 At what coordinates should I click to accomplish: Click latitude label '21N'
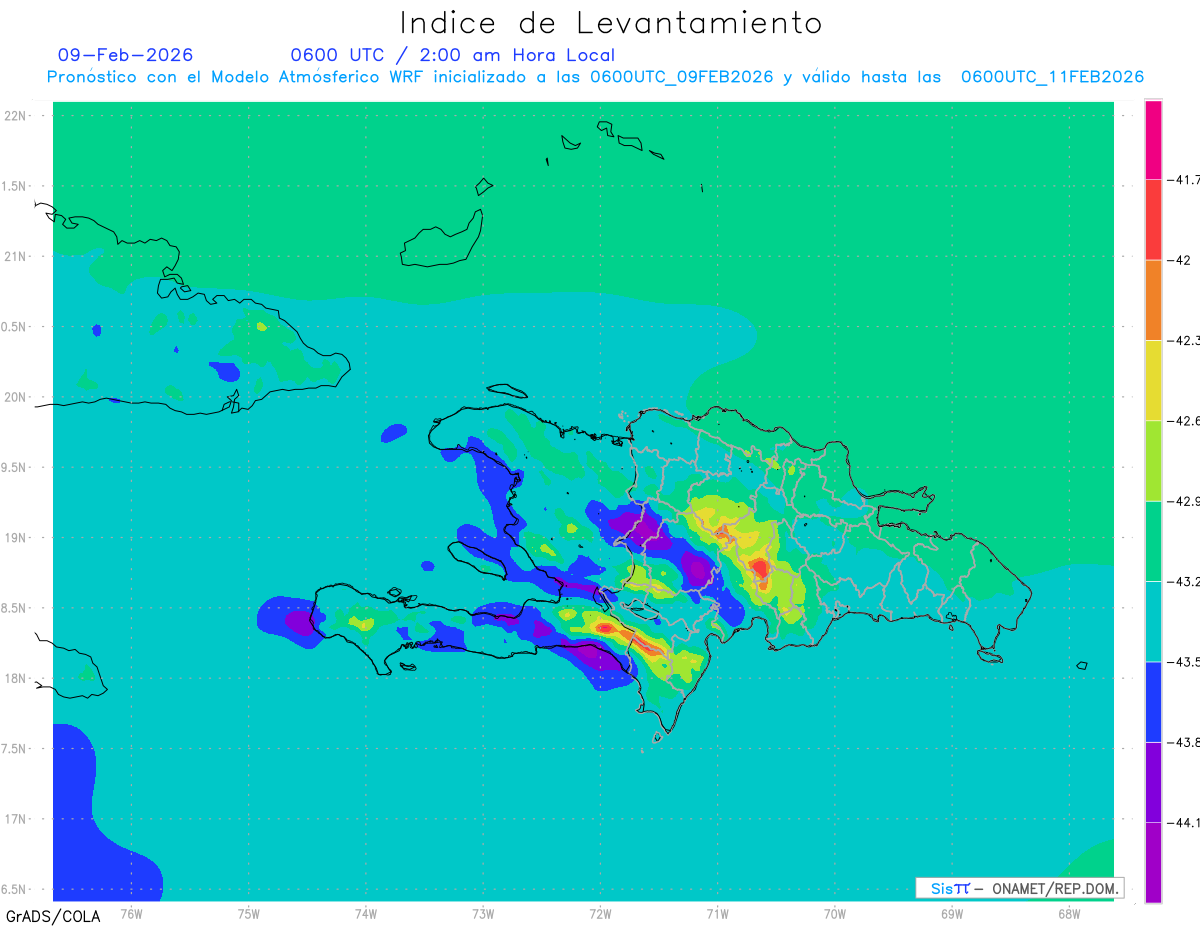click(17, 256)
